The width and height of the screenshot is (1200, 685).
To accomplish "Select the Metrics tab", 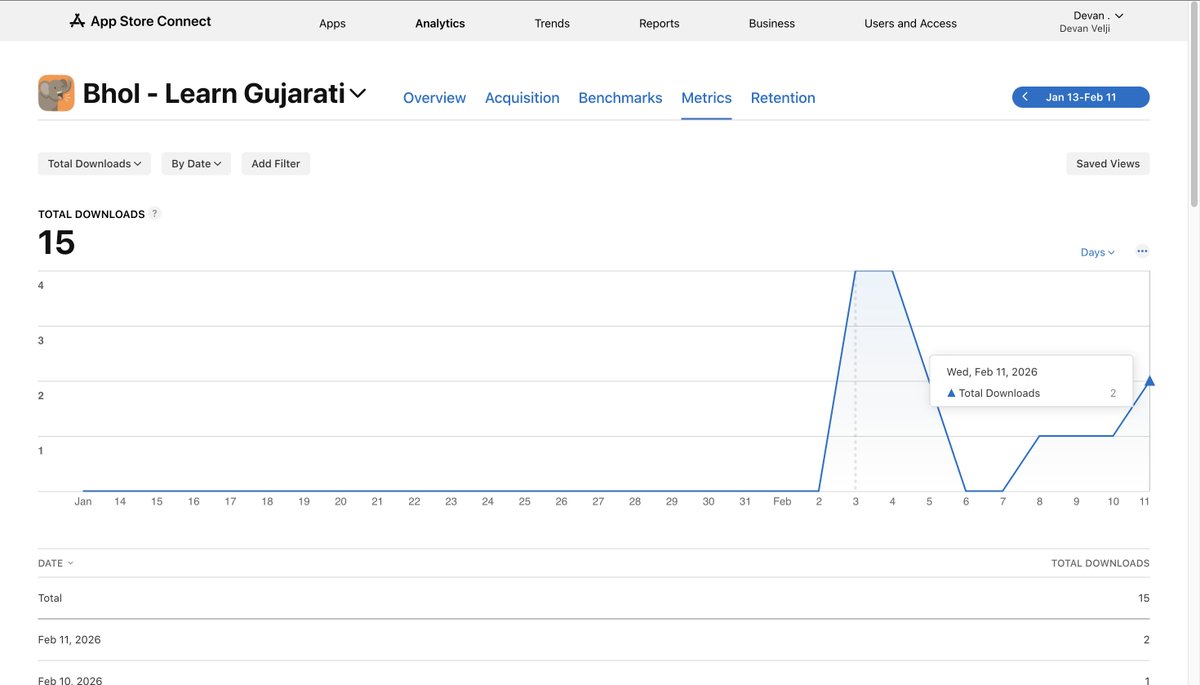I will [706, 98].
